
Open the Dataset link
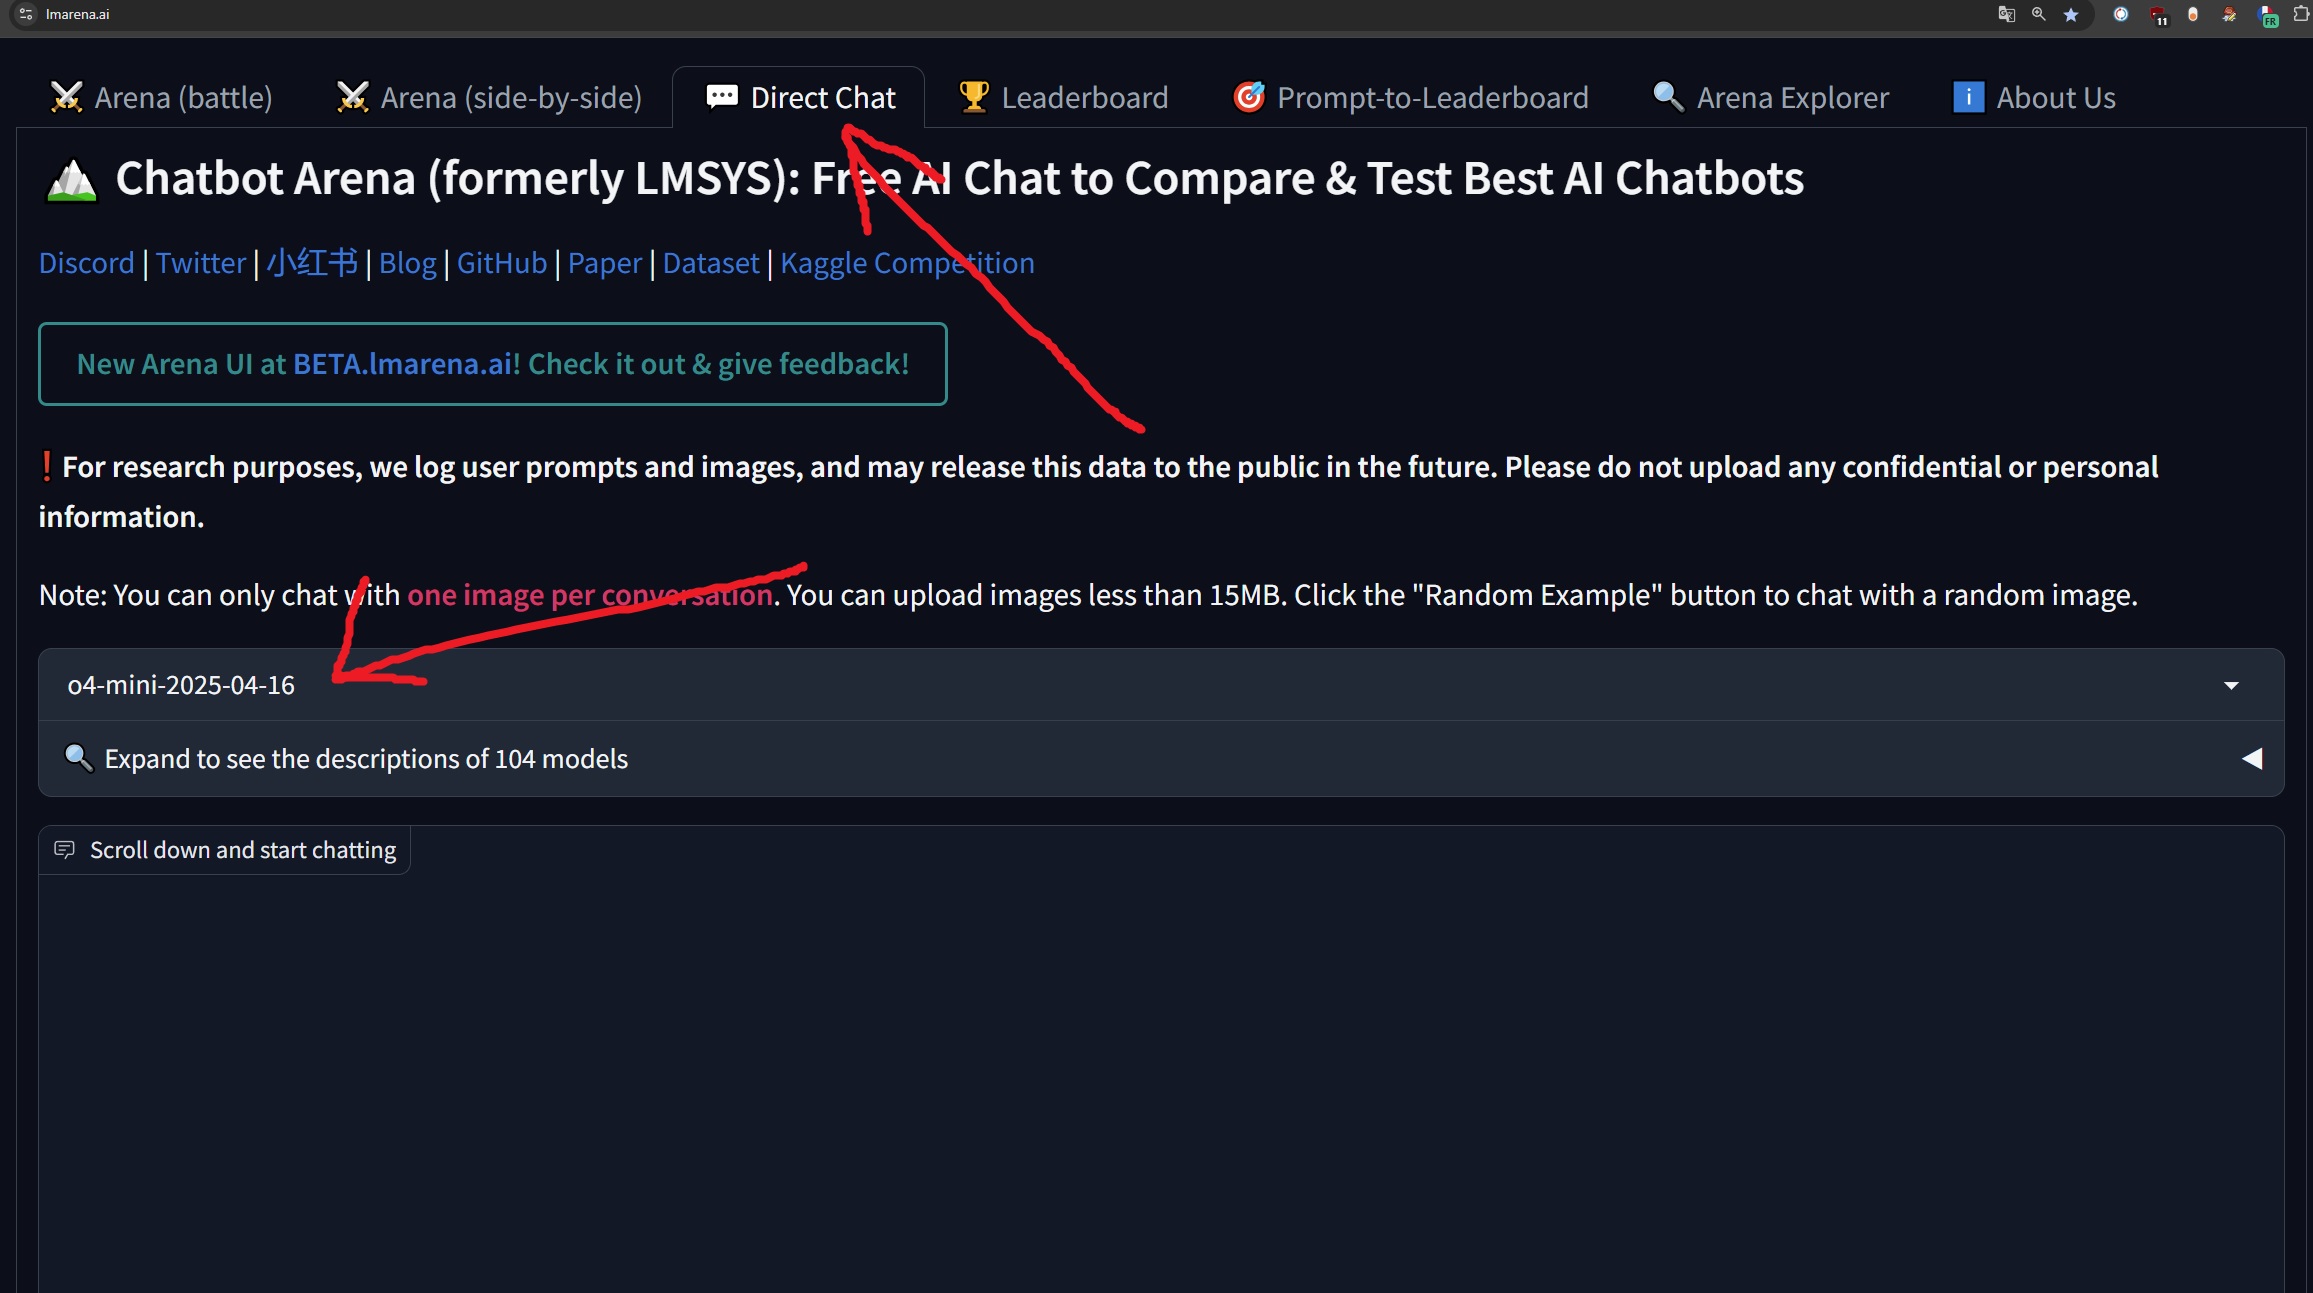point(711,263)
